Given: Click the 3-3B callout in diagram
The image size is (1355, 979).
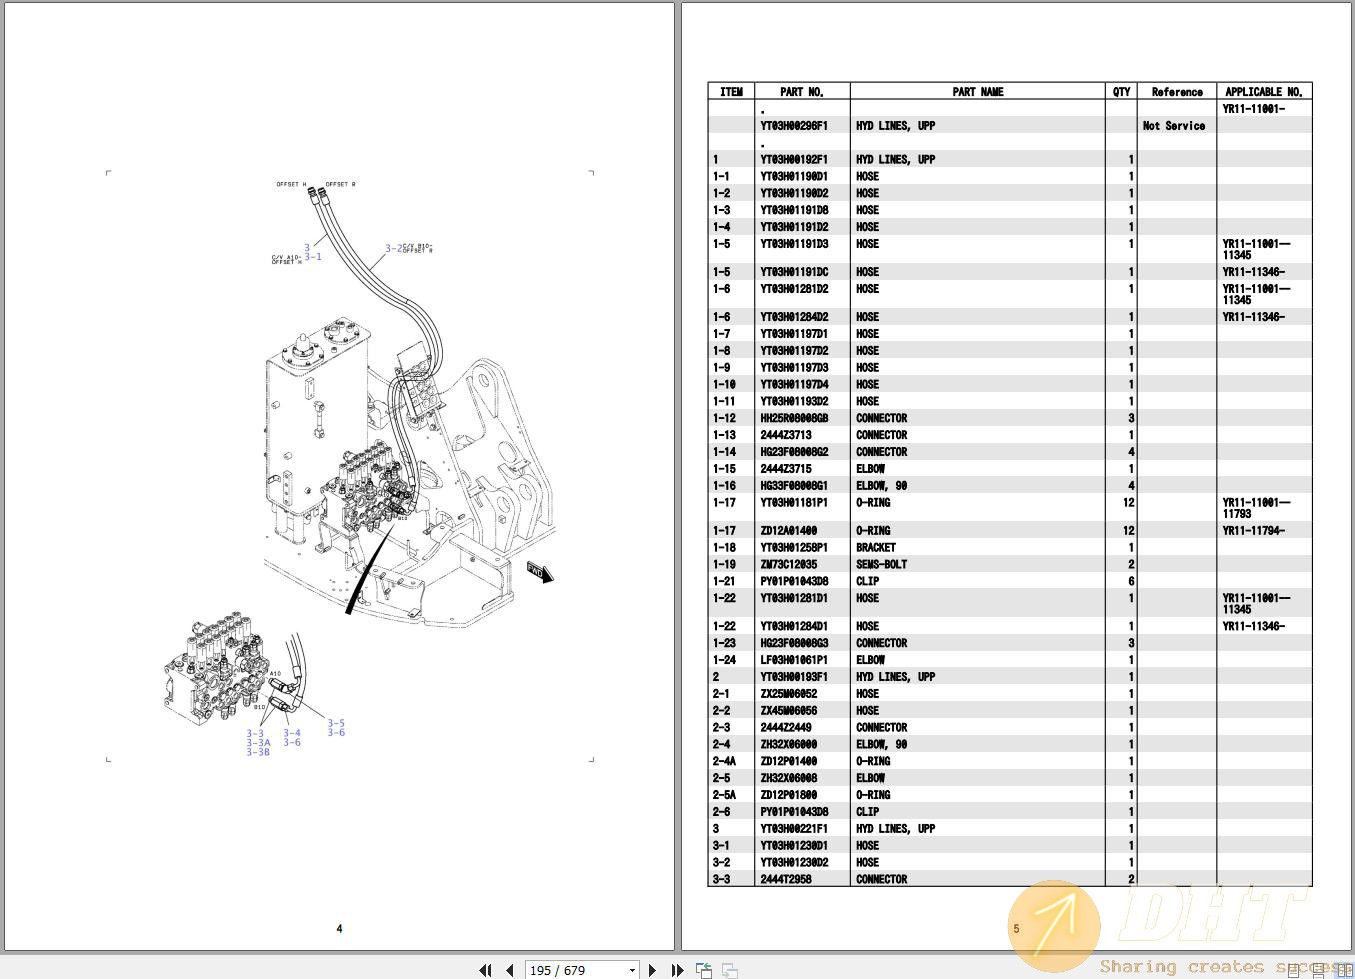Looking at the screenshot, I should (x=259, y=752).
